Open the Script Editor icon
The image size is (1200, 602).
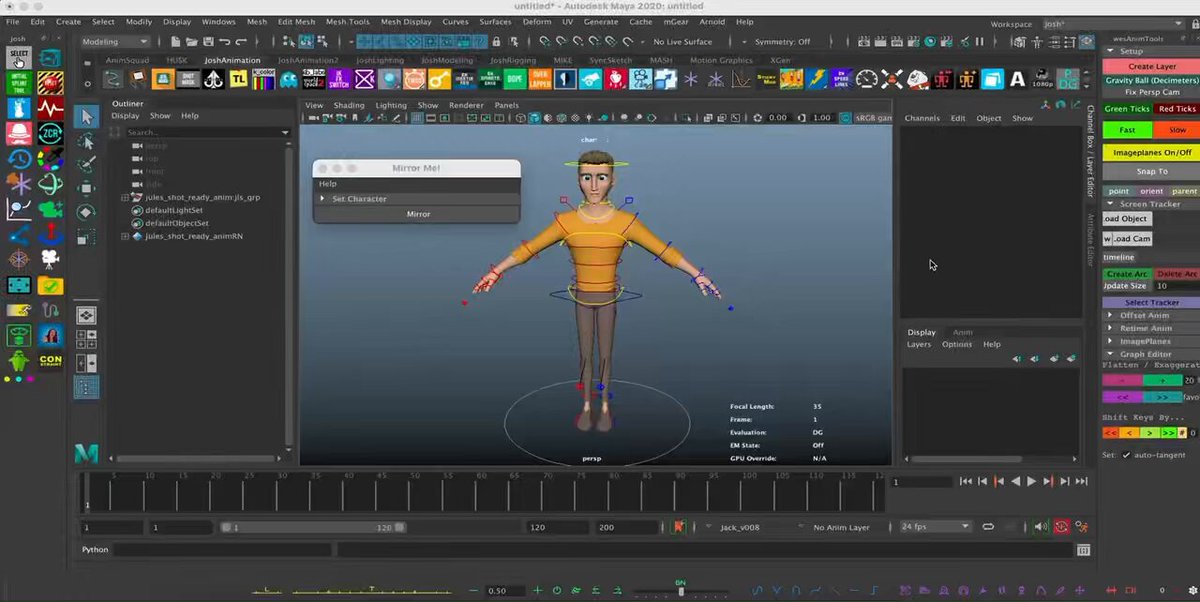tap(1083, 549)
